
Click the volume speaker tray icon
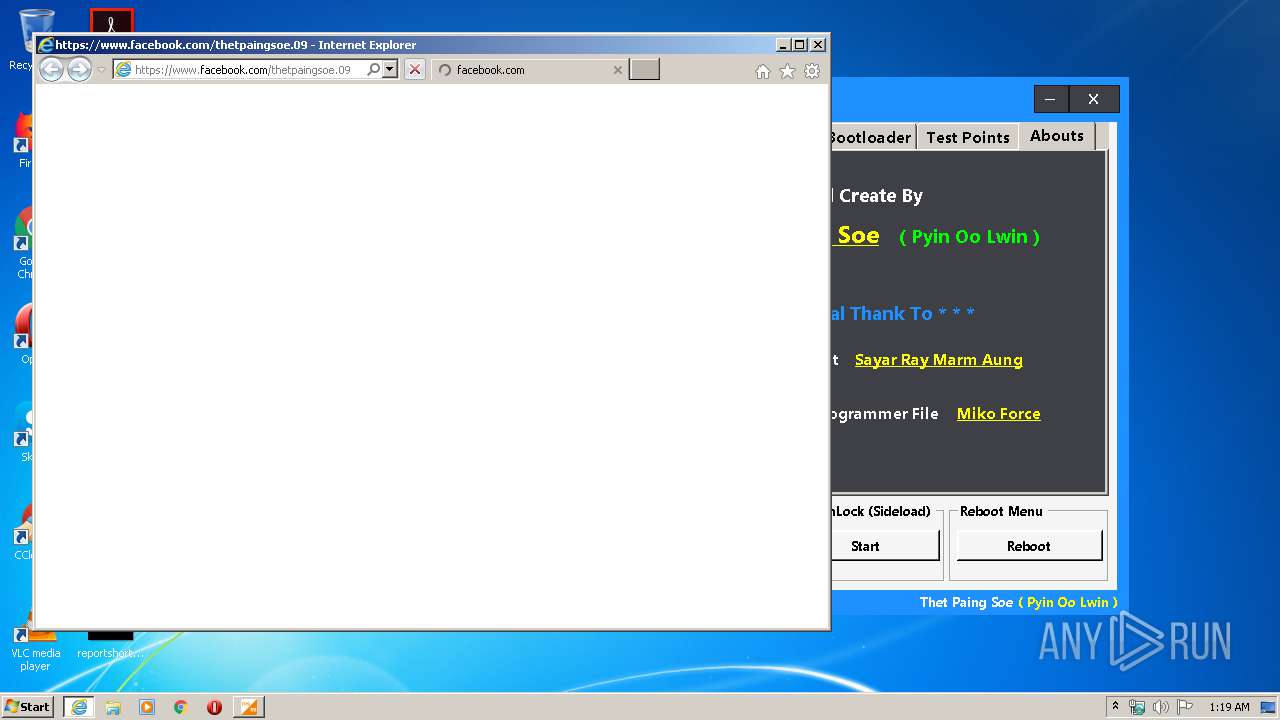pos(1161,707)
